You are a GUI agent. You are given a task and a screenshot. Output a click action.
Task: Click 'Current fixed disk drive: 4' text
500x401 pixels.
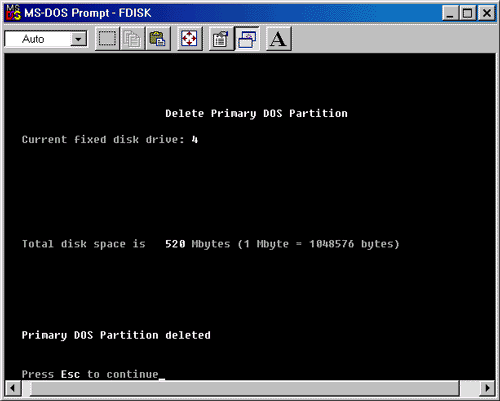tap(110, 139)
